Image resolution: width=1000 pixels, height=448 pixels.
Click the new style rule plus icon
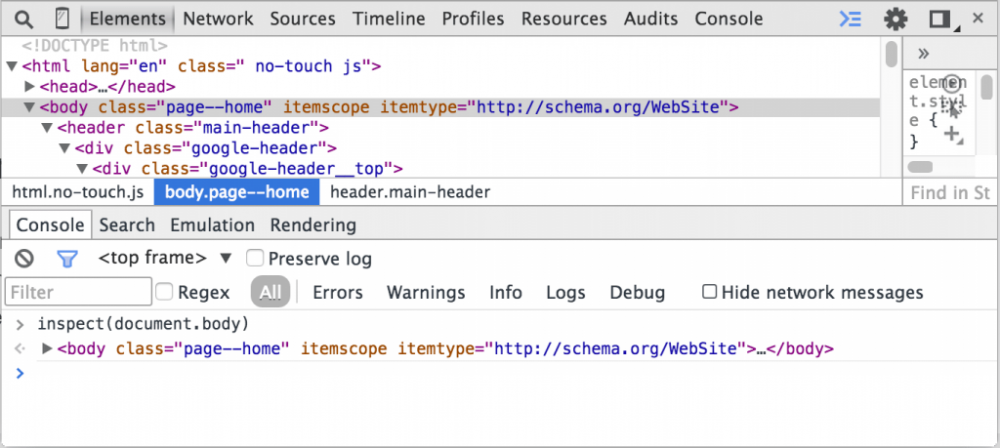pos(952,133)
